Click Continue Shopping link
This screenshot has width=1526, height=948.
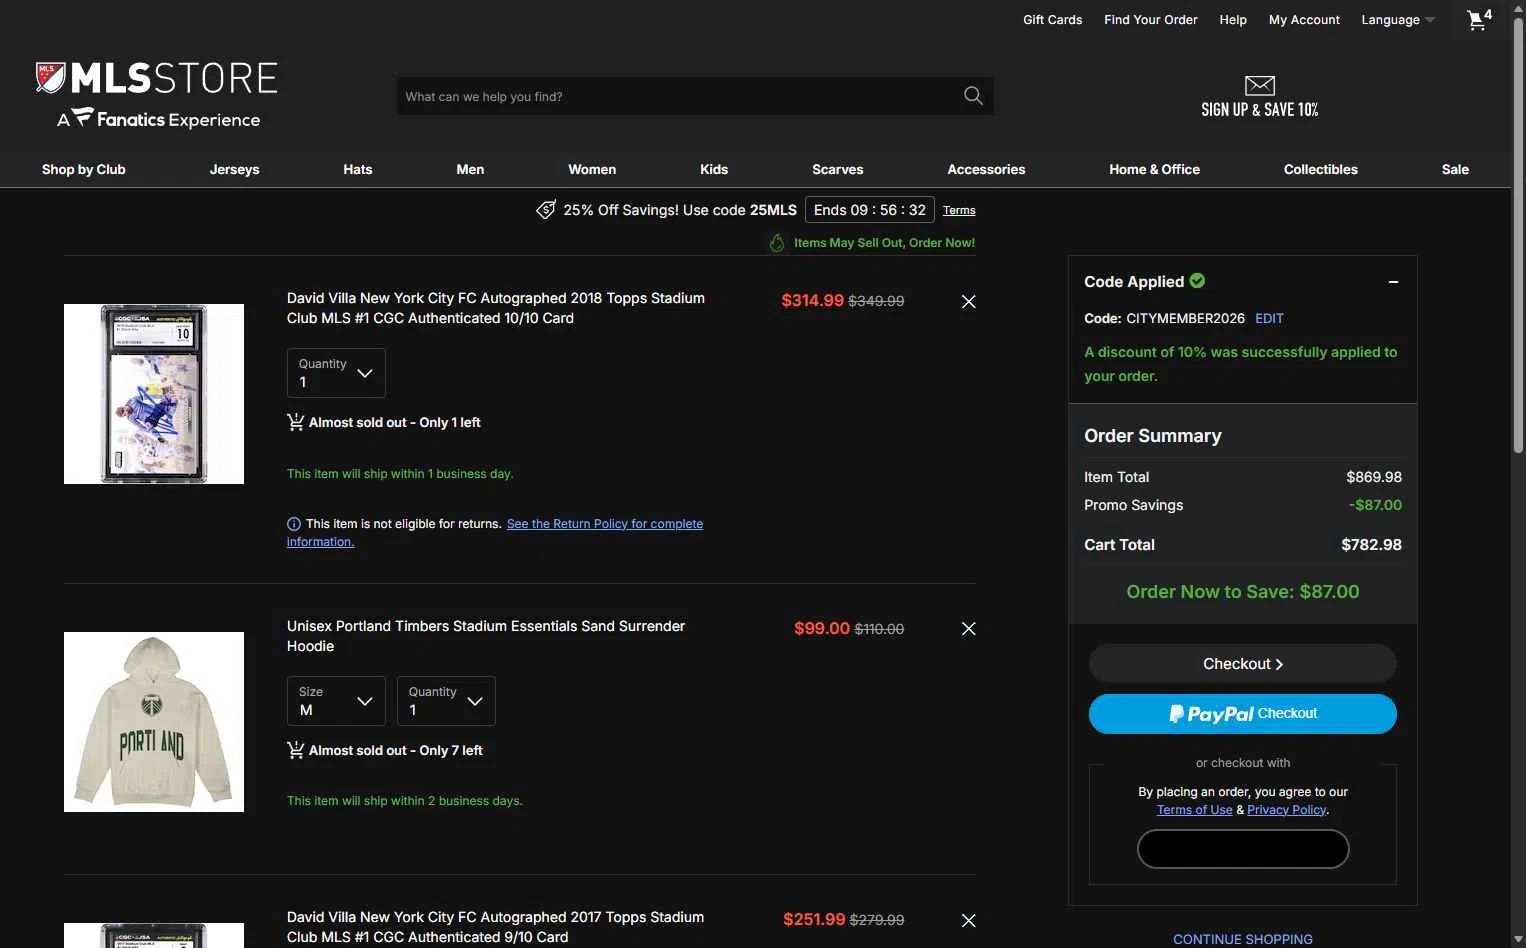pos(1243,939)
